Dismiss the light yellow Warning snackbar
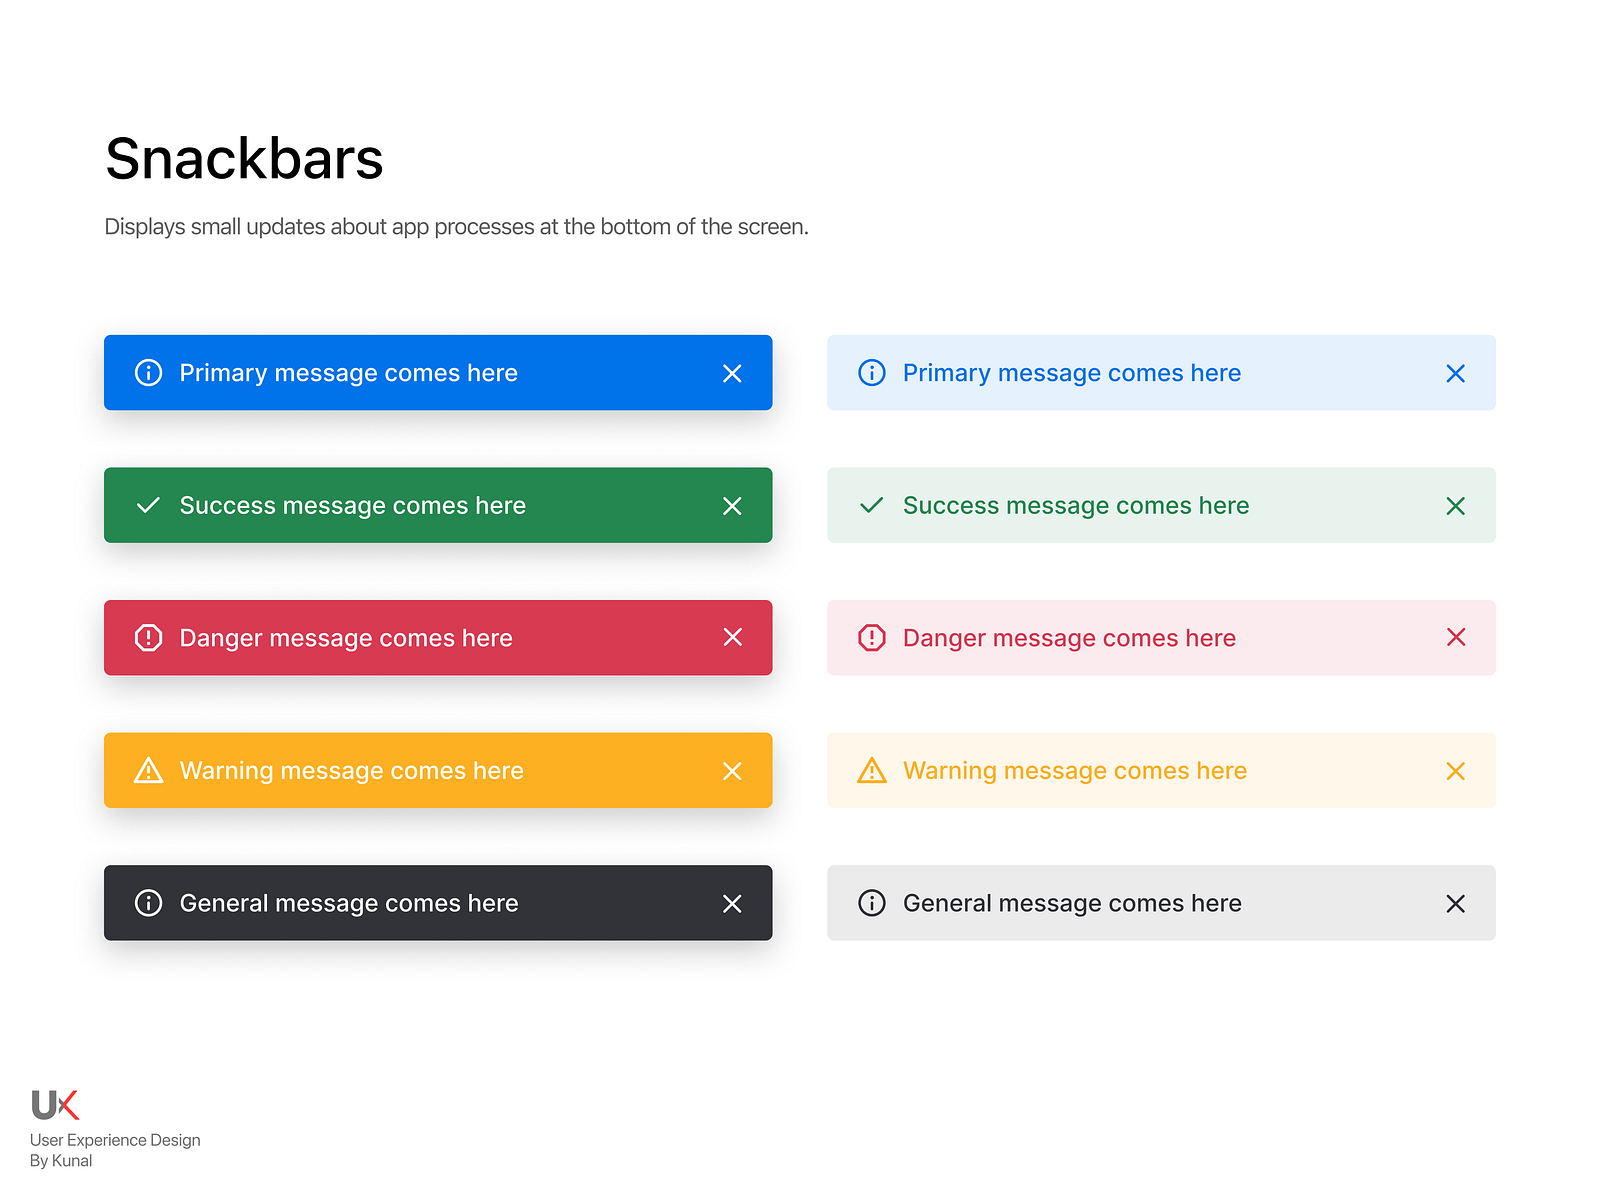The width and height of the screenshot is (1600, 1200). [x=1455, y=770]
